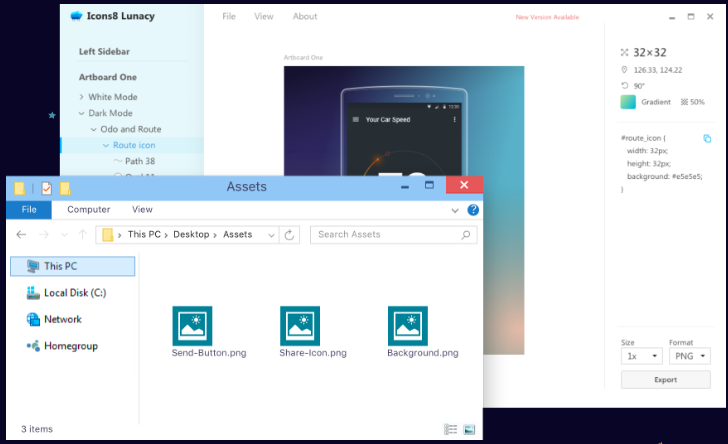This screenshot has height=444, width=728.
Task: Click the Export button
Action: [x=666, y=379]
